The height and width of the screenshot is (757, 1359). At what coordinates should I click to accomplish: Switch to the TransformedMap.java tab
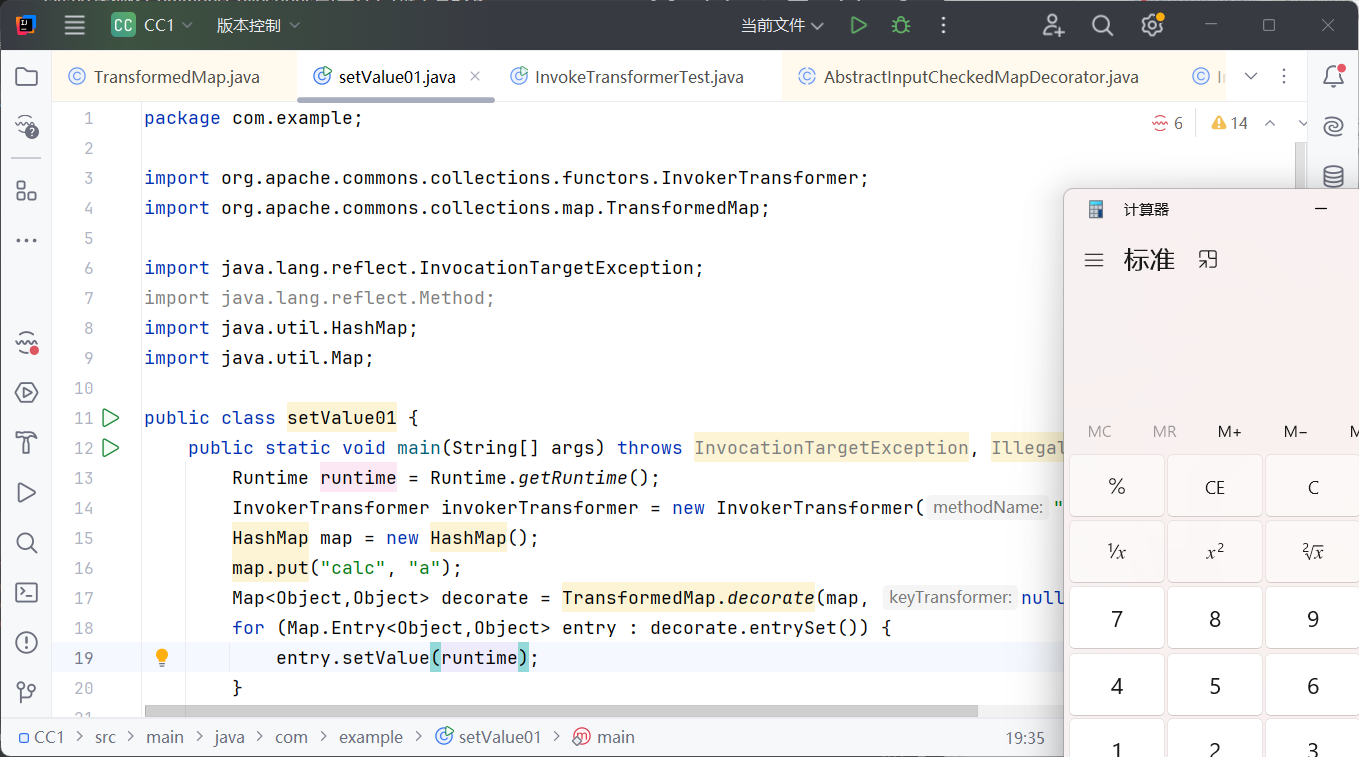[175, 77]
